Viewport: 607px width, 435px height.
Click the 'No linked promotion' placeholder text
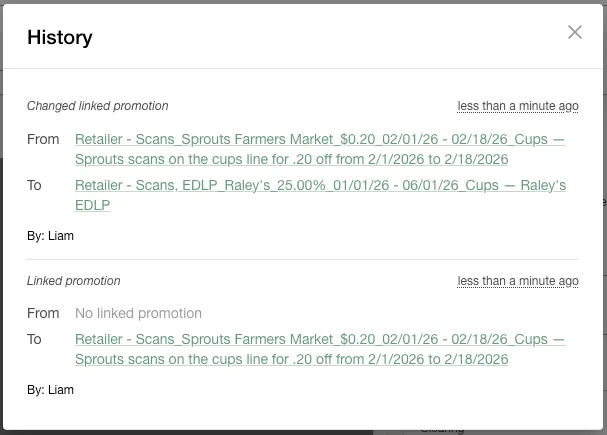[x=138, y=313]
